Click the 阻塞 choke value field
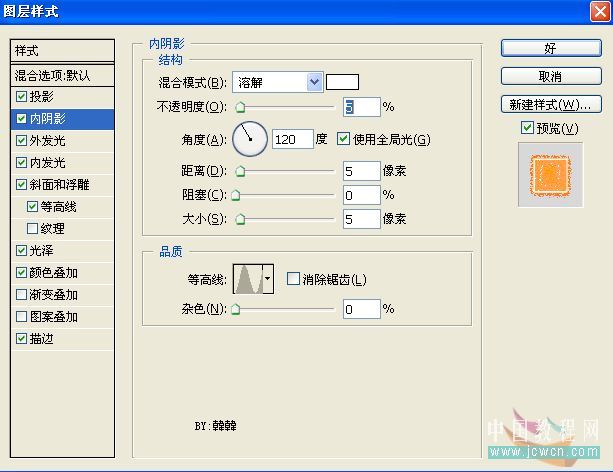 (x=362, y=195)
